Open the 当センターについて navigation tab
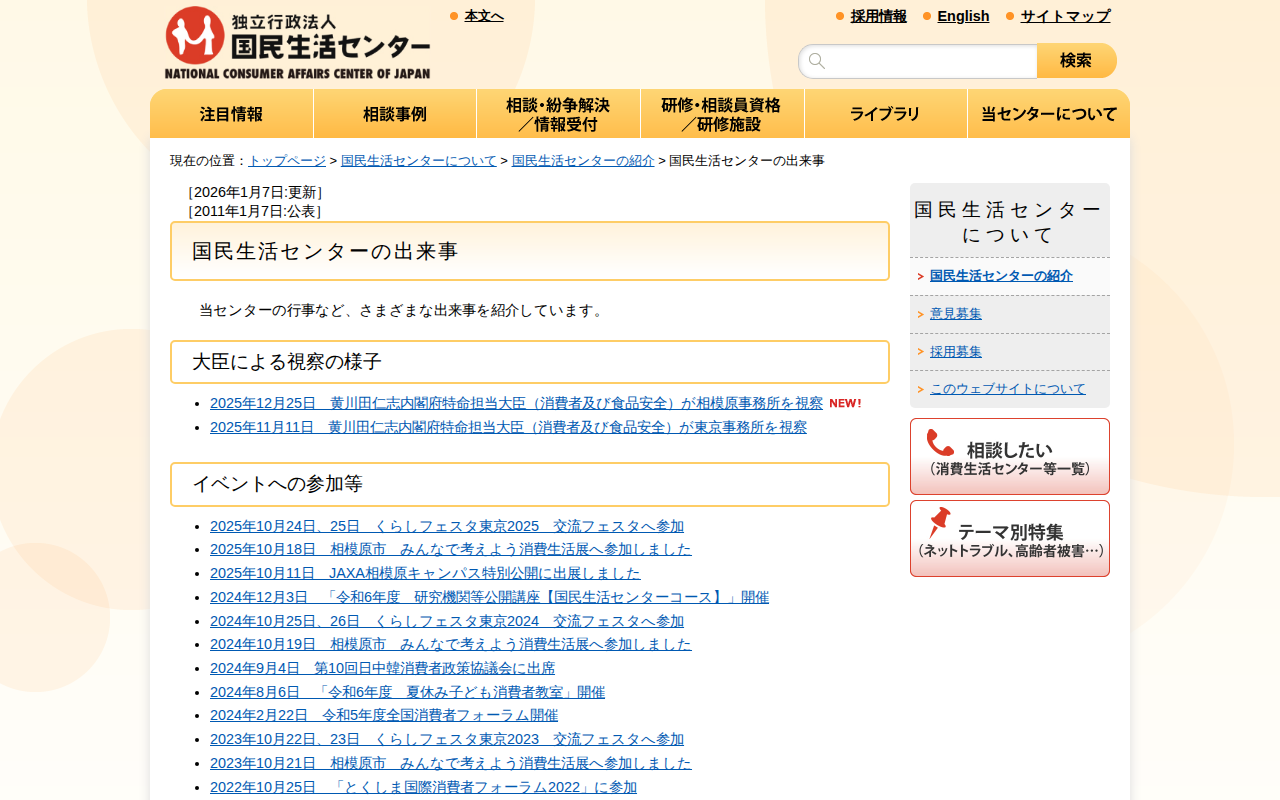Viewport: 1280px width, 800px height. point(1049,114)
